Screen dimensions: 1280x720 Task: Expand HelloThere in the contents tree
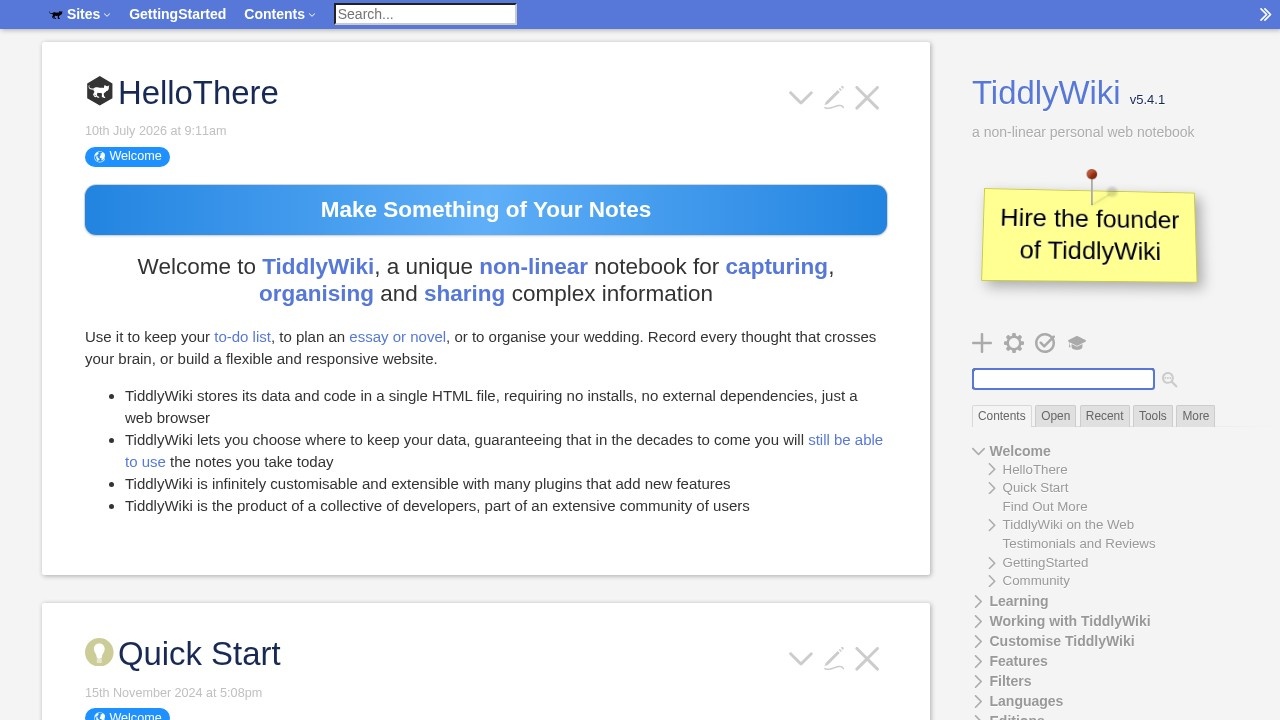point(992,469)
